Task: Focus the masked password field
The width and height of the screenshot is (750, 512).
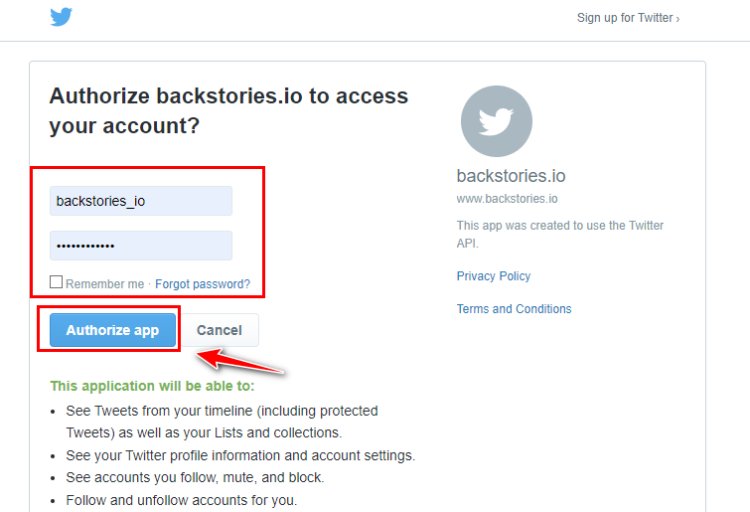Action: pyautogui.click(x=141, y=245)
